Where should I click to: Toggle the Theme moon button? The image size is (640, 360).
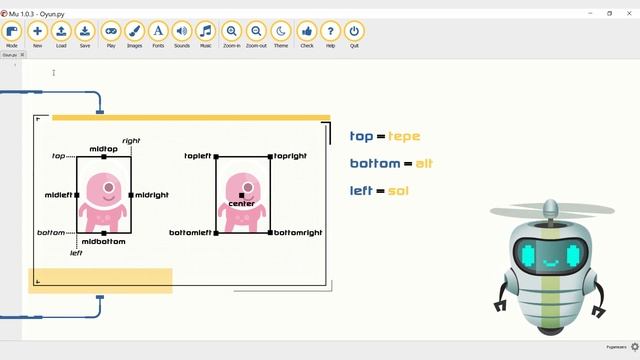pyautogui.click(x=281, y=35)
